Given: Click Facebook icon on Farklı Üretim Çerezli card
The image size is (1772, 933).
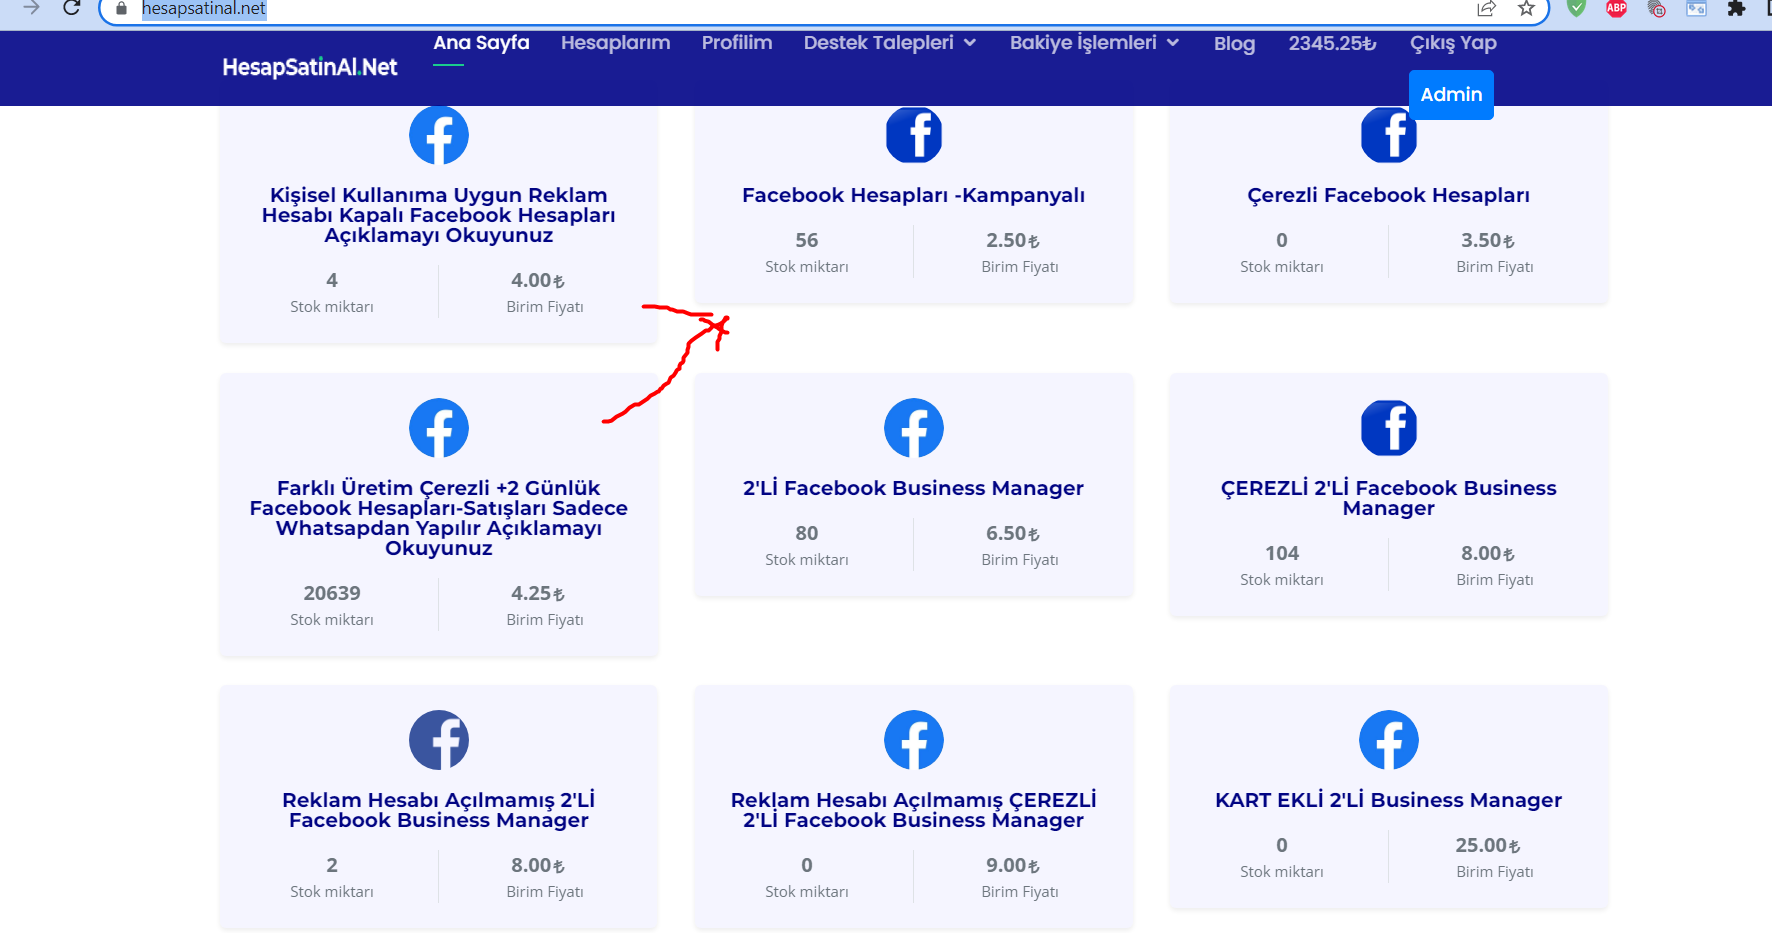Looking at the screenshot, I should click(x=439, y=428).
